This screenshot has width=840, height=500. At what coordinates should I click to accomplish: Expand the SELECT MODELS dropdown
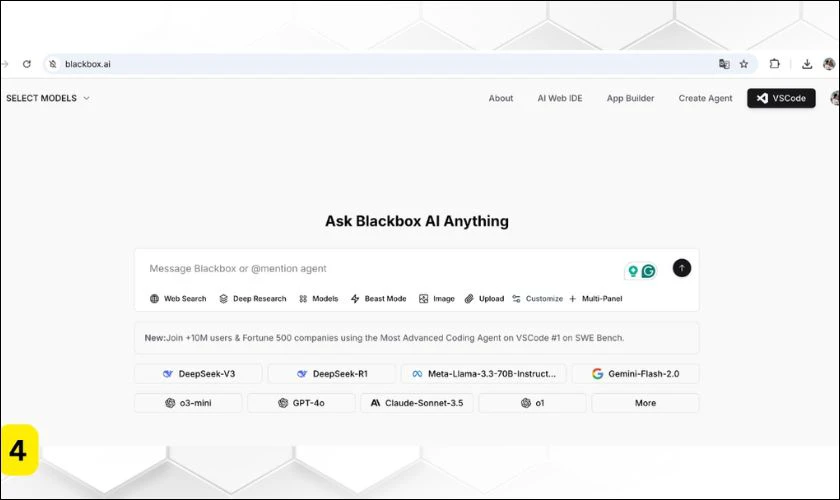point(48,98)
